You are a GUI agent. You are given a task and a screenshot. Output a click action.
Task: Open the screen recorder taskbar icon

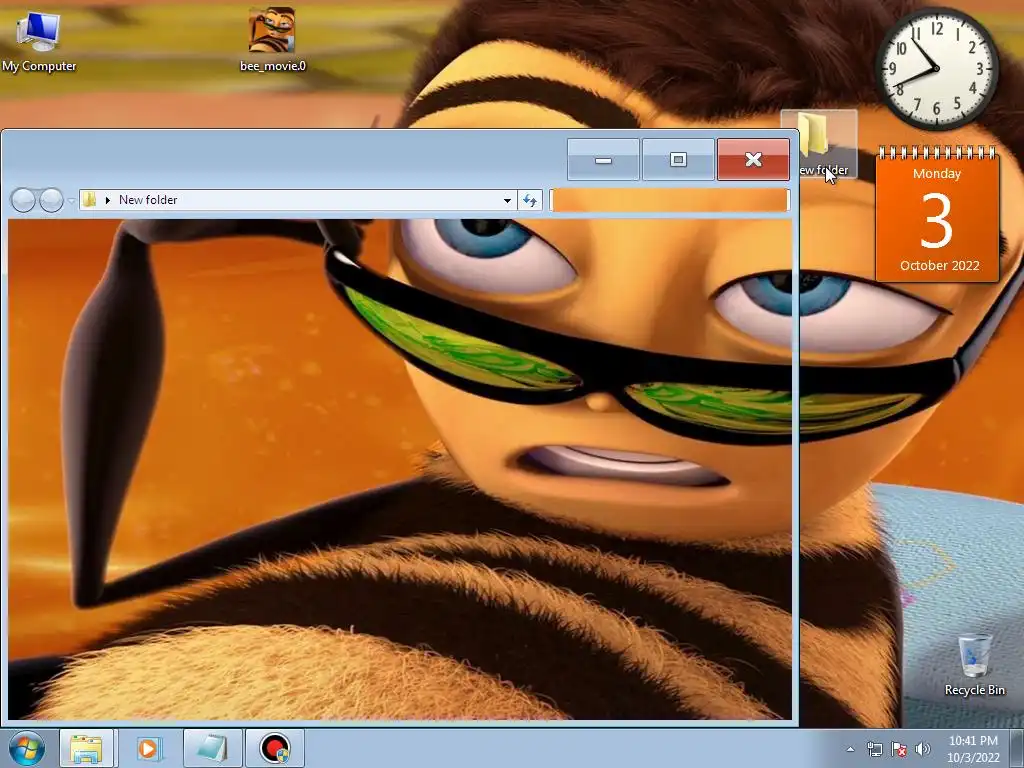coord(275,748)
